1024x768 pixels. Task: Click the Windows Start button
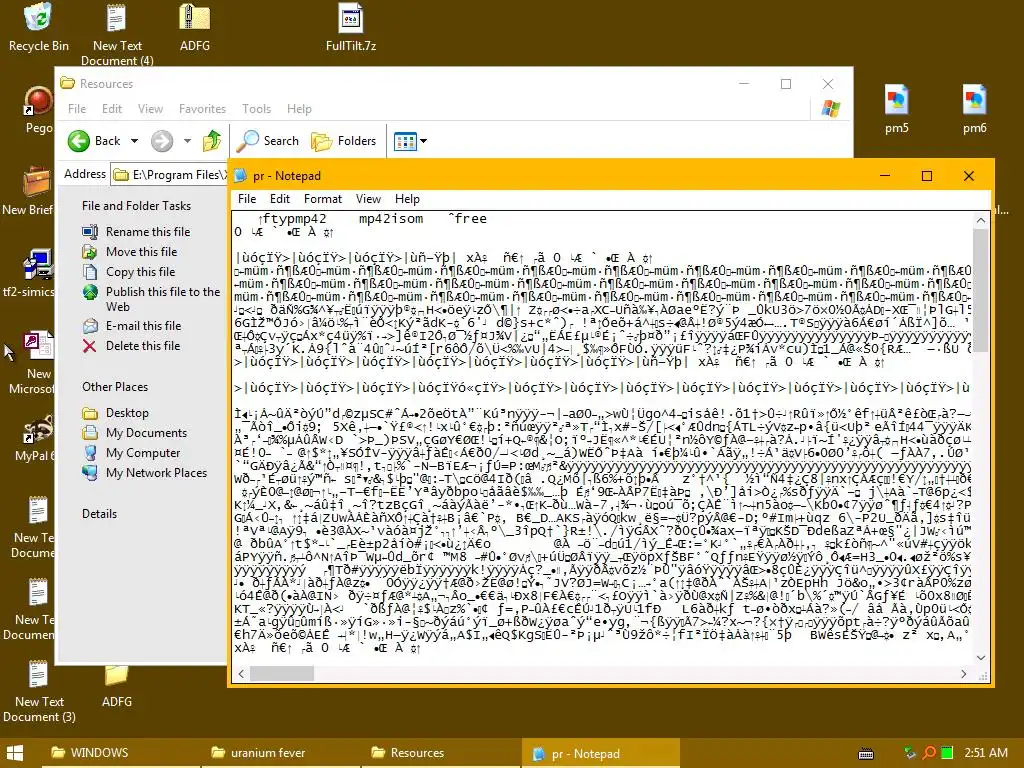(x=16, y=753)
